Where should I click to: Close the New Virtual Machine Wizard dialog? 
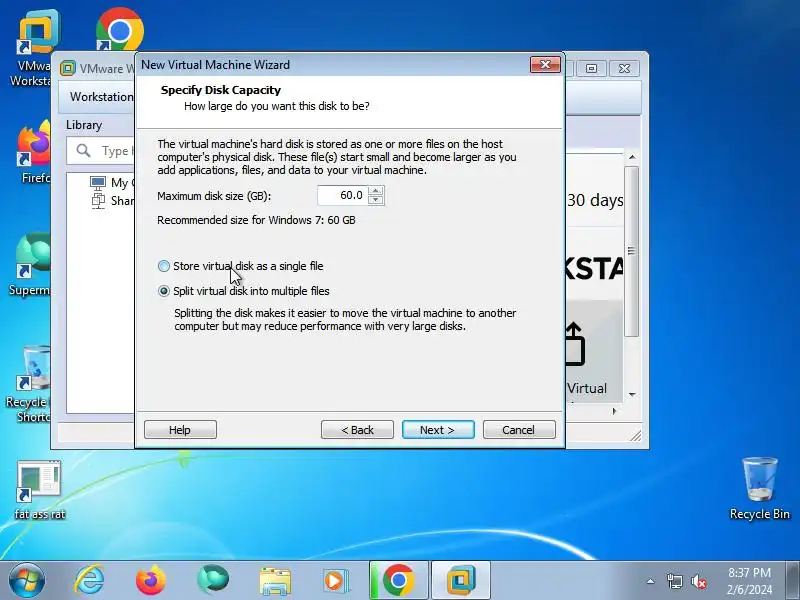pyautogui.click(x=545, y=65)
